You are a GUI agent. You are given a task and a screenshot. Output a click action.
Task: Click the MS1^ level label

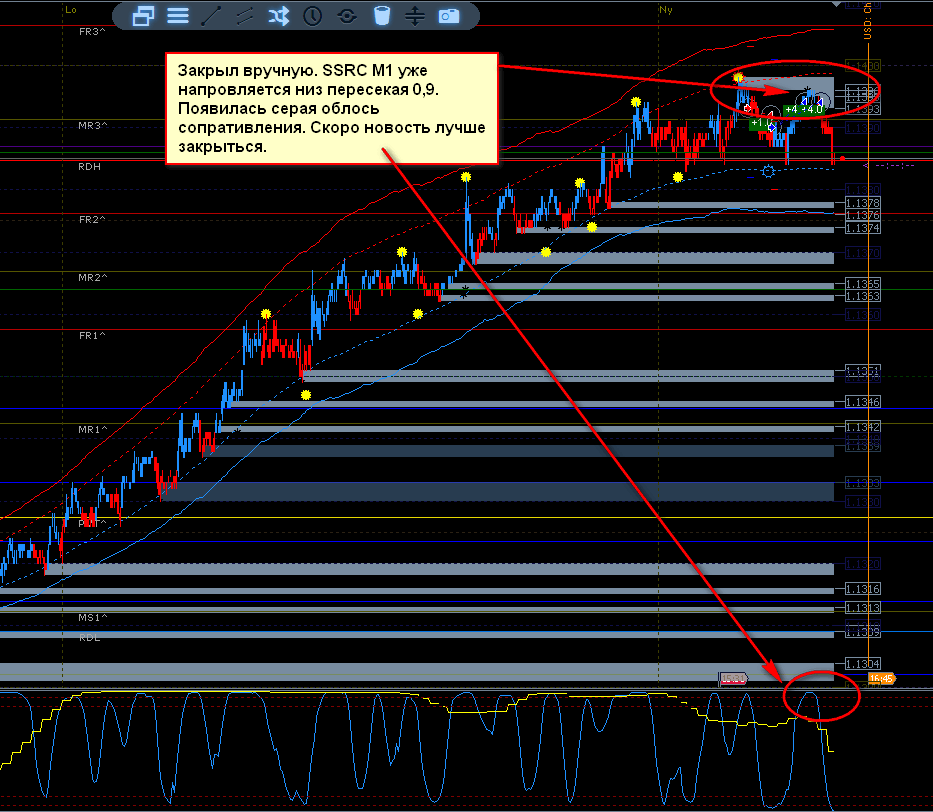pos(93,617)
